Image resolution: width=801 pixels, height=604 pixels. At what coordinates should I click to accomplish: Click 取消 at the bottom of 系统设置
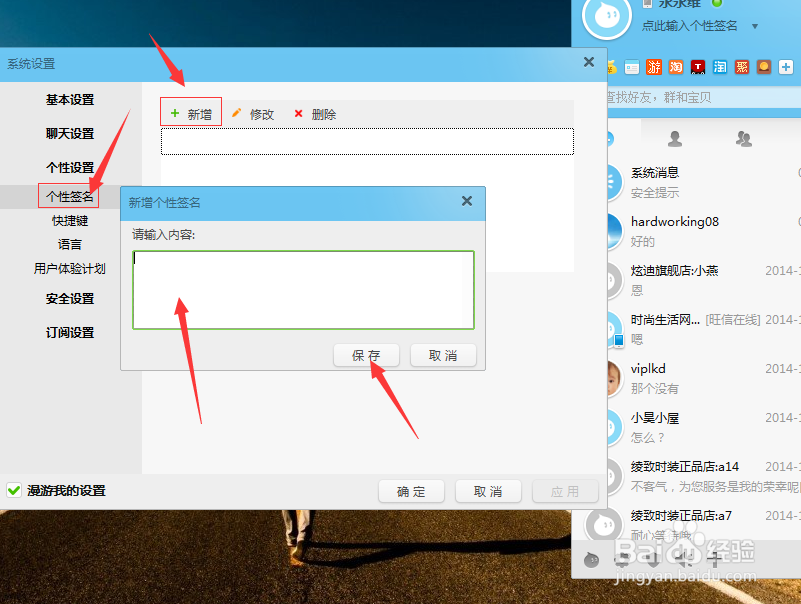488,491
